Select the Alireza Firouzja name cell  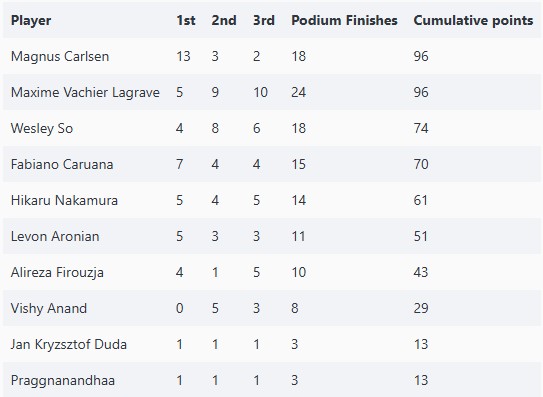tap(57, 272)
